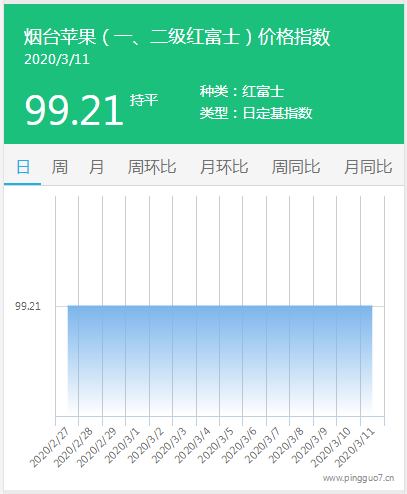Click the x-axis label 2020/3/10

click(331, 448)
